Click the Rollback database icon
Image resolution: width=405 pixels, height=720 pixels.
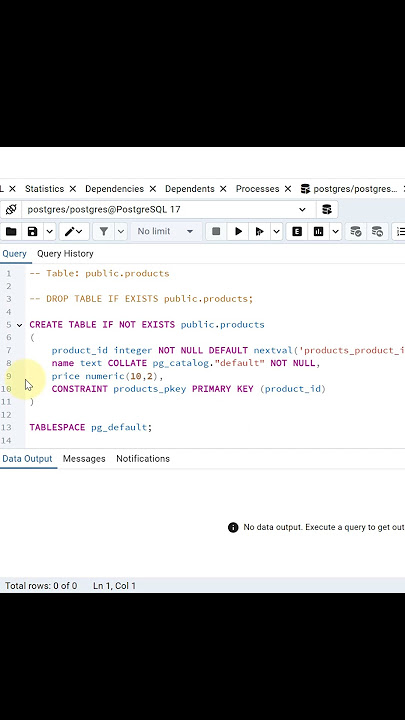[377, 231]
